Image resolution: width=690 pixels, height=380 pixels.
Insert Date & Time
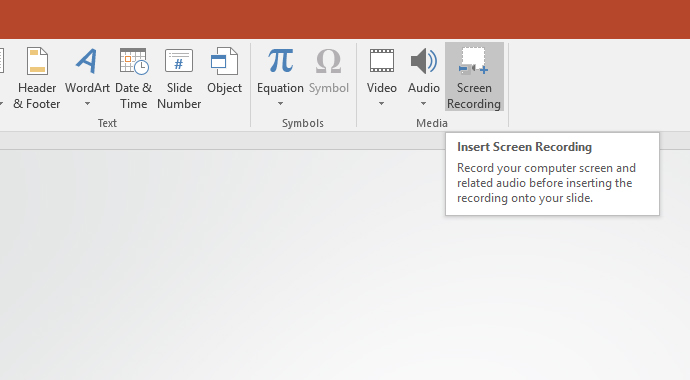134,78
